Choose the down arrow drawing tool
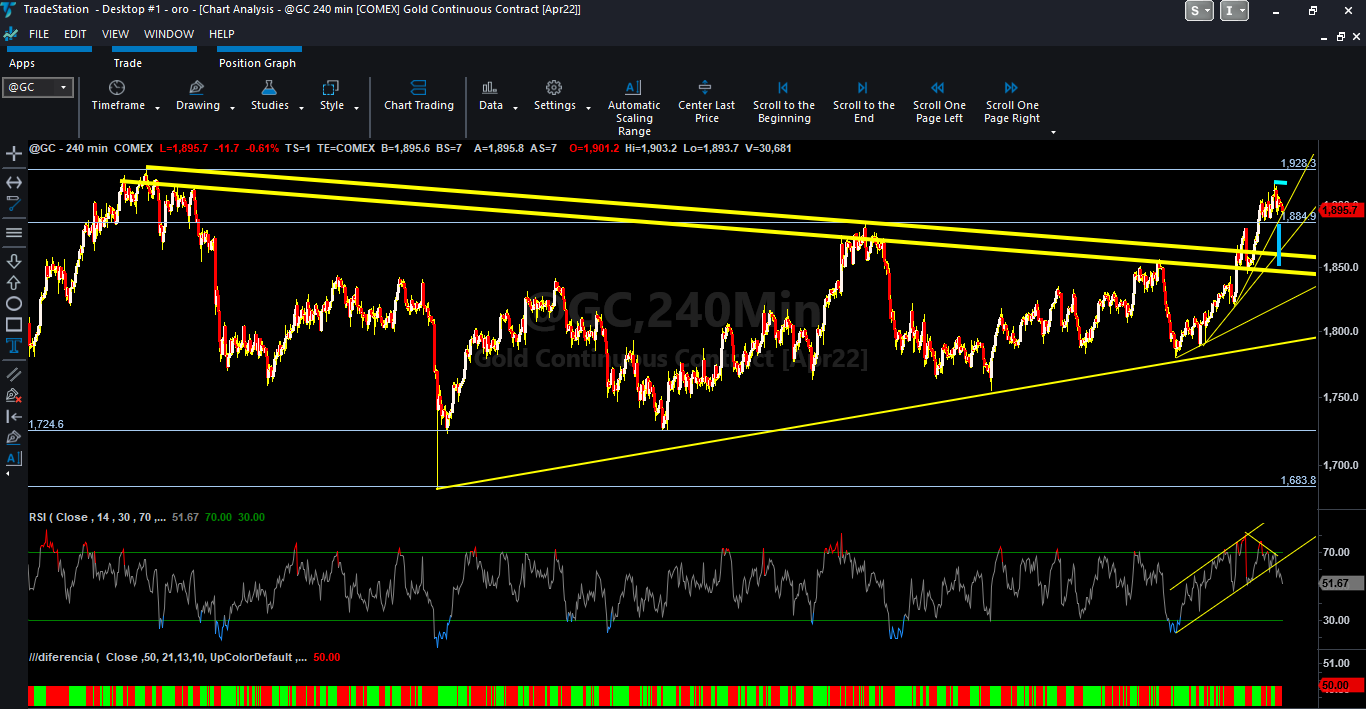 point(14,261)
